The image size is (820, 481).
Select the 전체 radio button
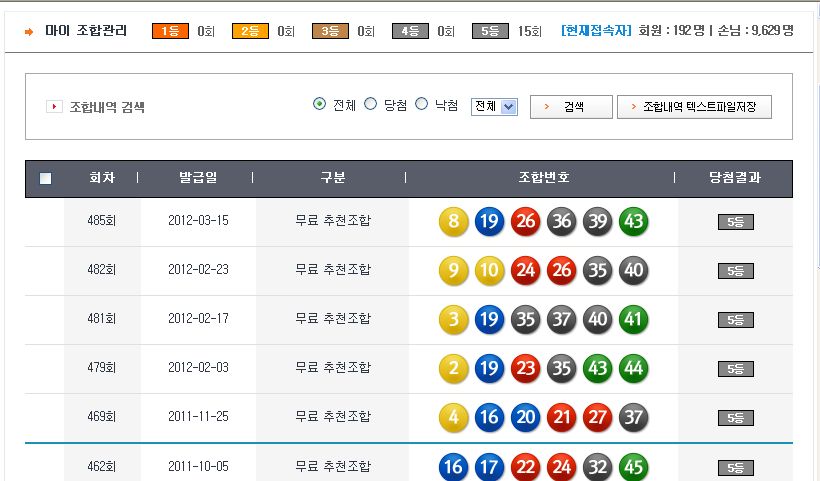tap(320, 104)
